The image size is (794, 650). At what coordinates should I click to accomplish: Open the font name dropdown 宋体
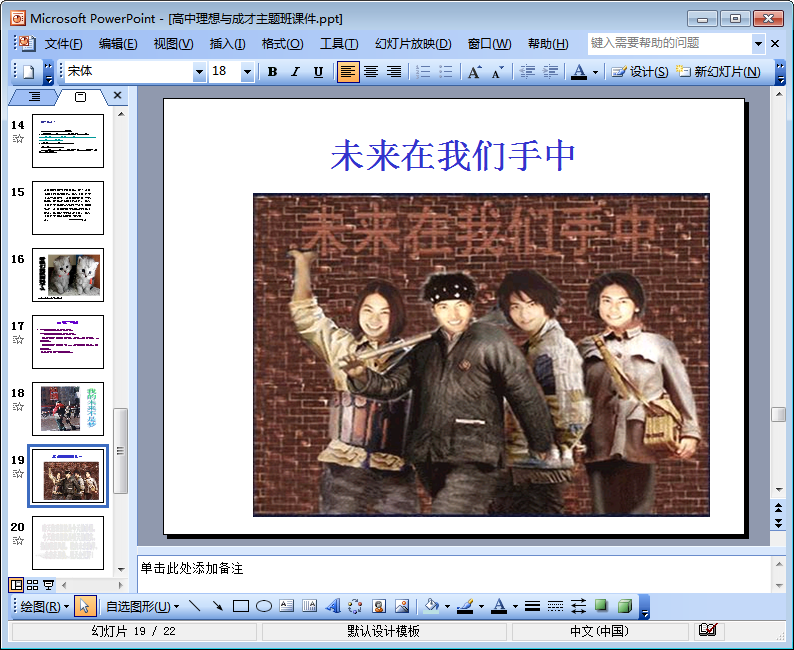click(x=200, y=72)
